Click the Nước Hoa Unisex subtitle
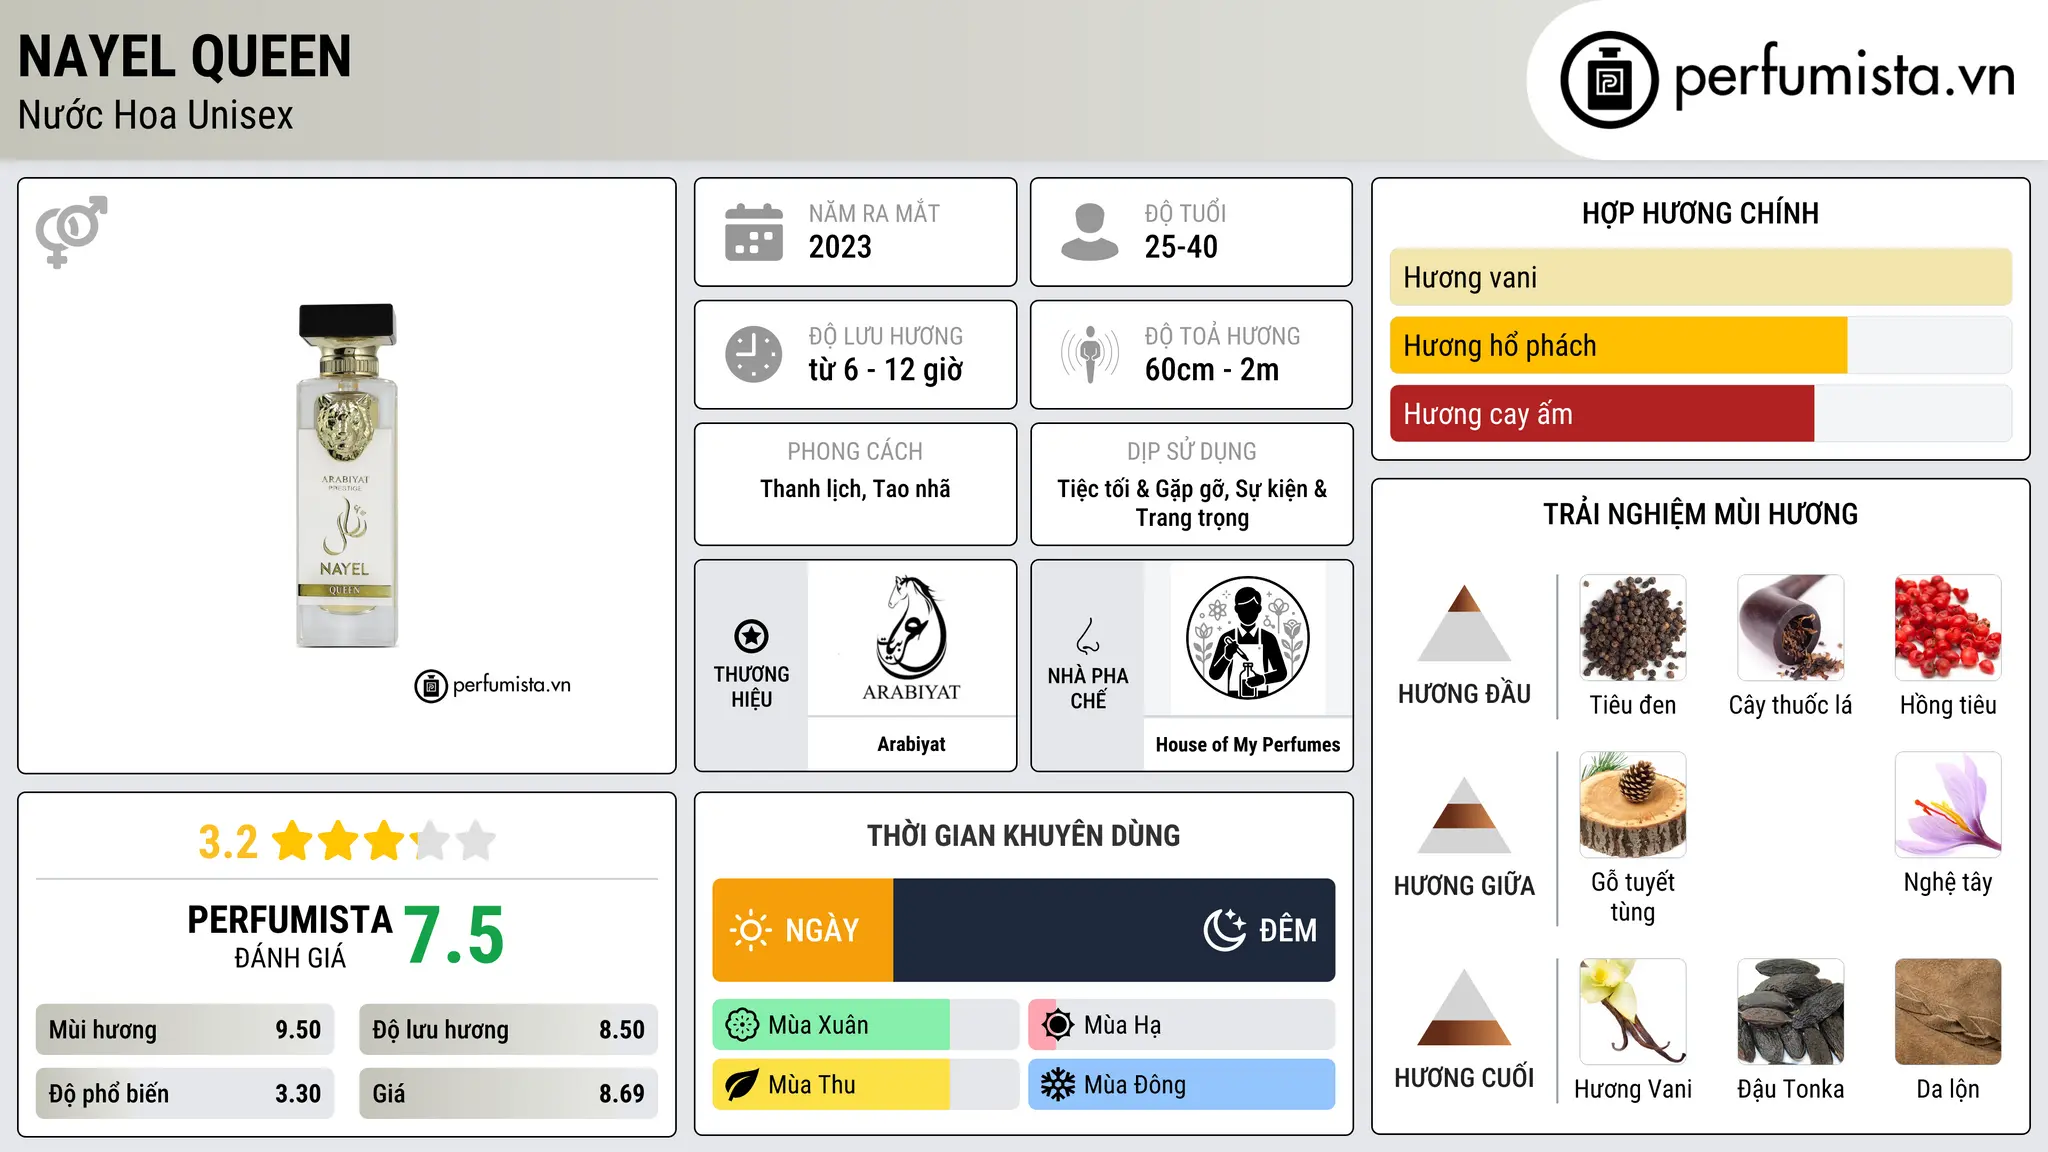2048x1152 pixels. [x=156, y=116]
